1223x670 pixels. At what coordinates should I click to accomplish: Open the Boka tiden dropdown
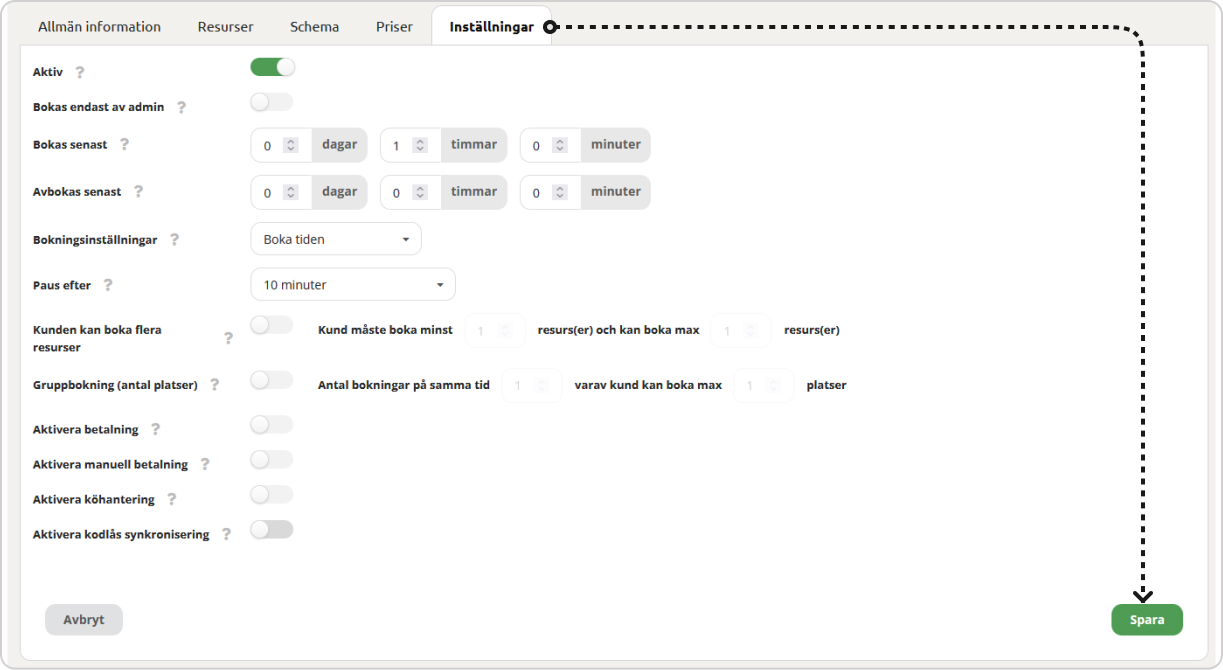pyautogui.click(x=336, y=239)
